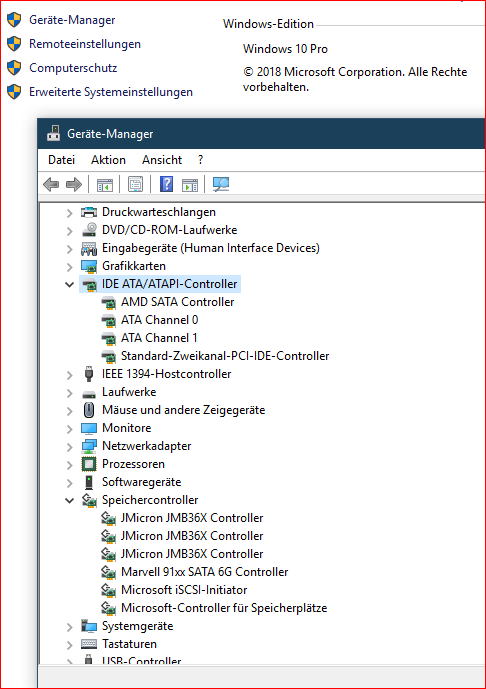The image size is (486, 689).
Task: Collapse the Speichercontroller node
Action: coord(69,500)
